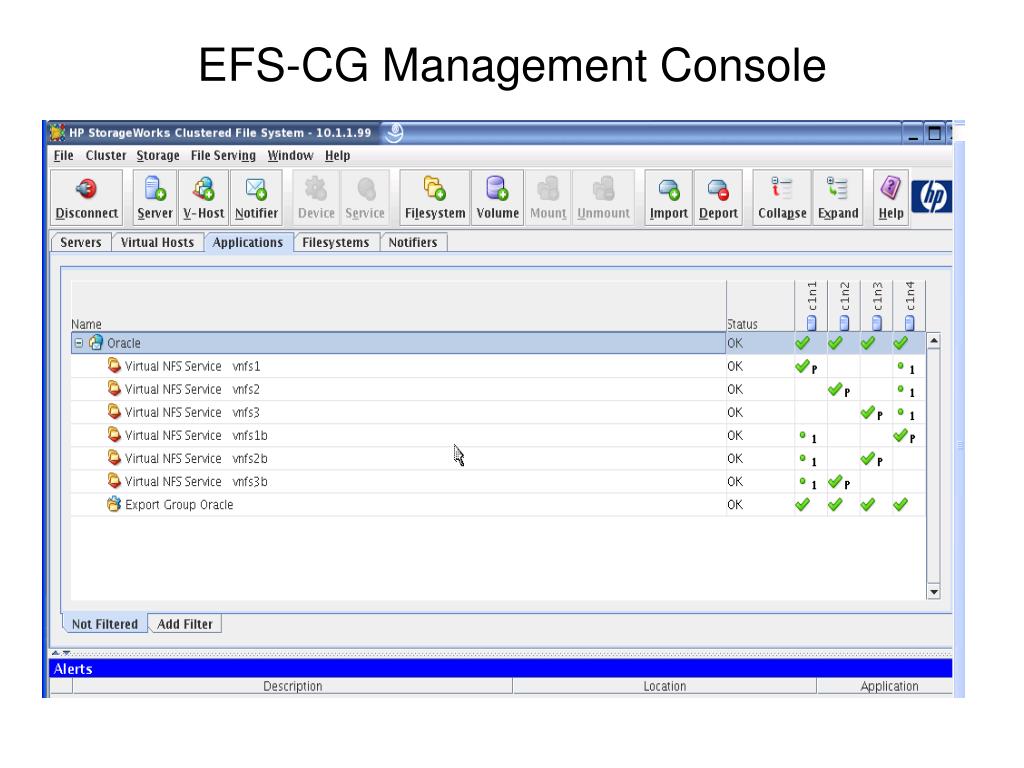1024x768 pixels.
Task: Open the File Serving menu
Action: pyautogui.click(x=223, y=155)
